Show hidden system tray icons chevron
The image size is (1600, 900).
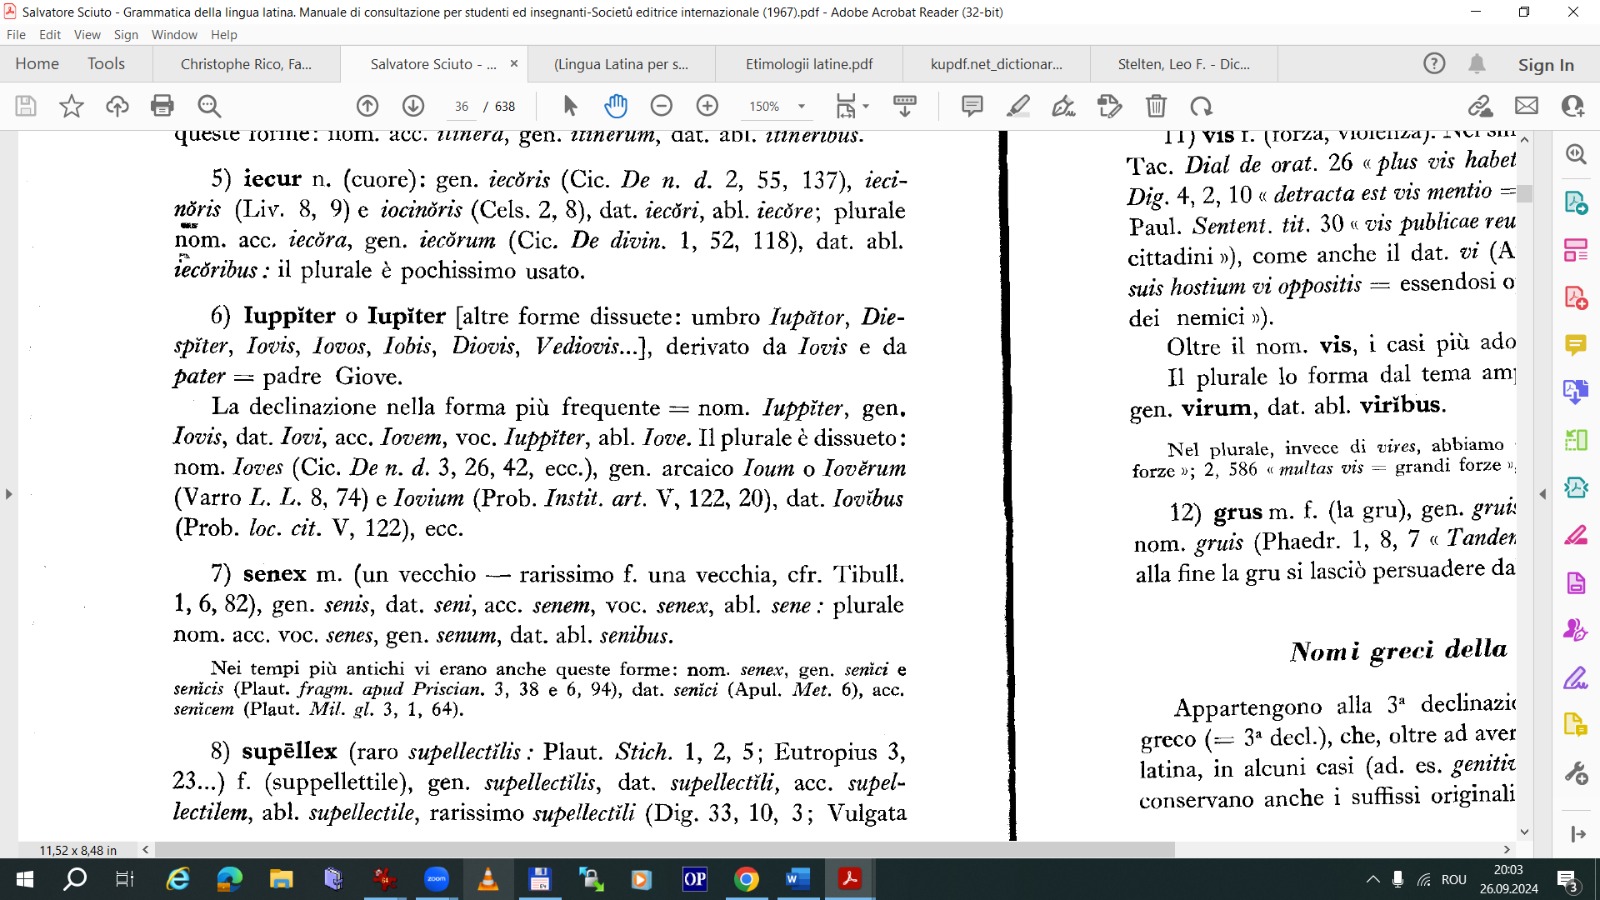tap(1373, 880)
